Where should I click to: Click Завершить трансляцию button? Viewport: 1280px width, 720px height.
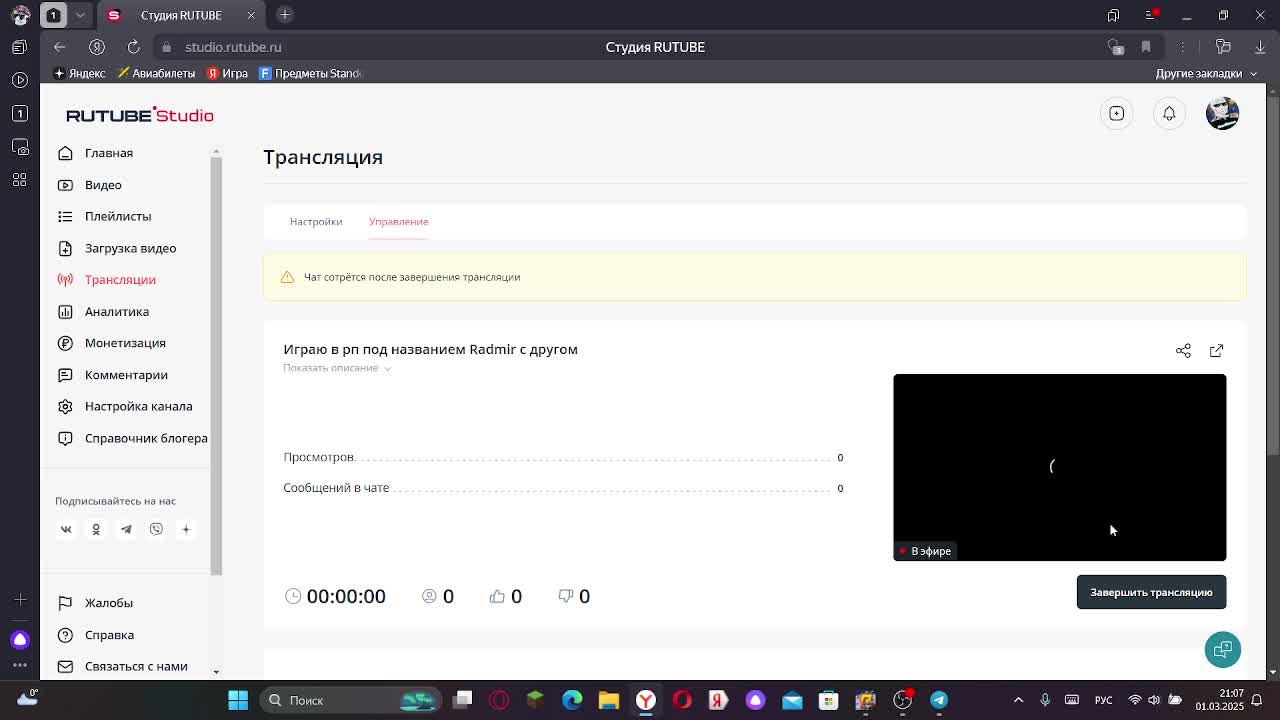click(1151, 592)
